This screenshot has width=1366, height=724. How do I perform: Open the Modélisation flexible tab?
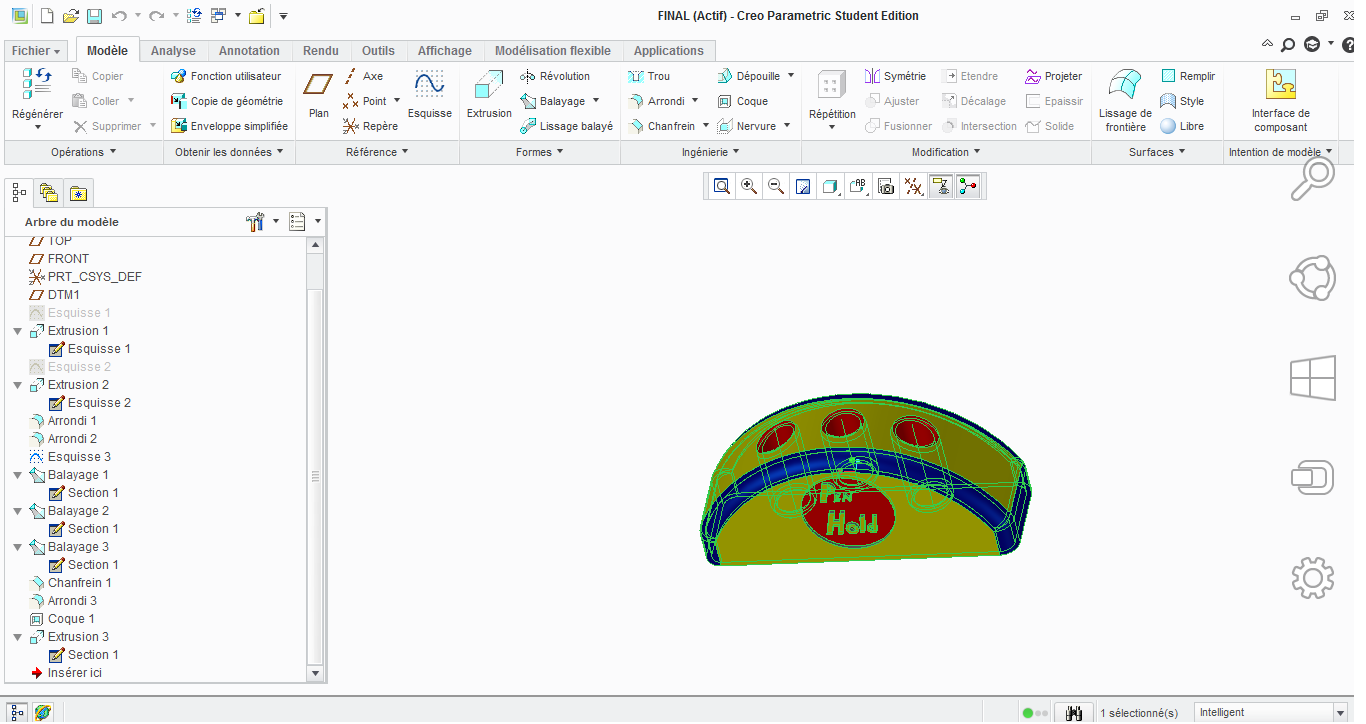[x=553, y=51]
